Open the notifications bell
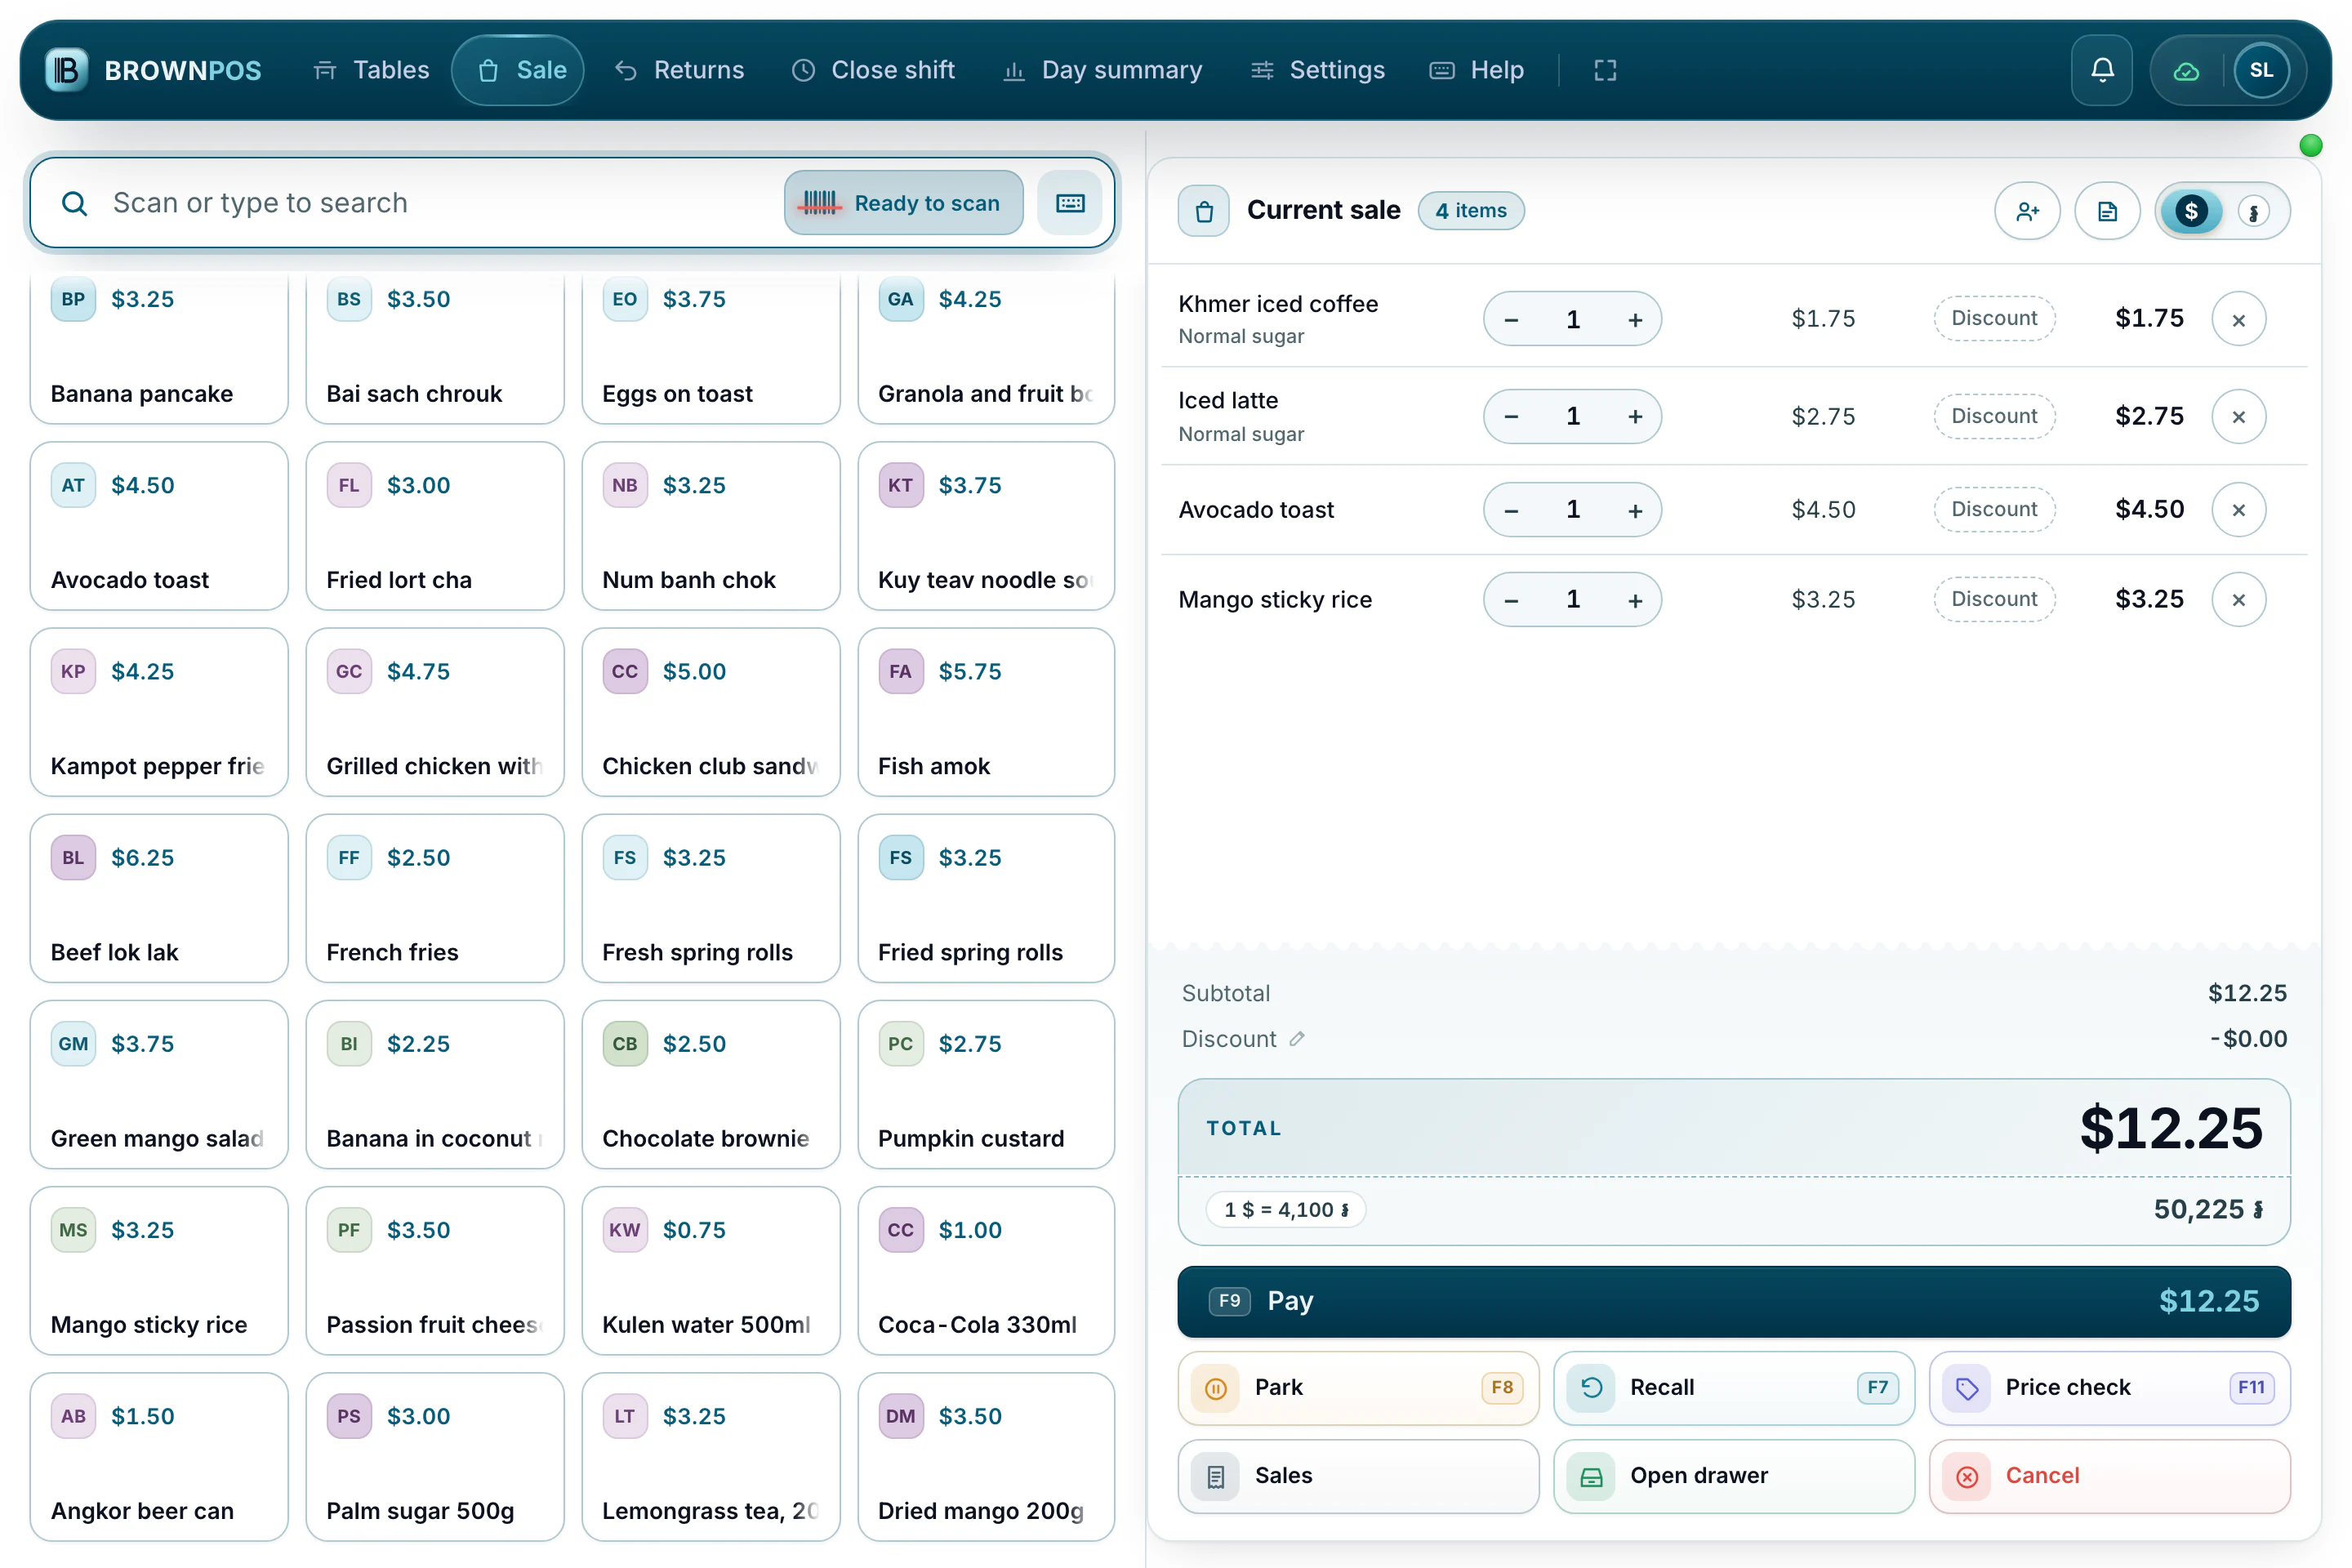 [2102, 70]
